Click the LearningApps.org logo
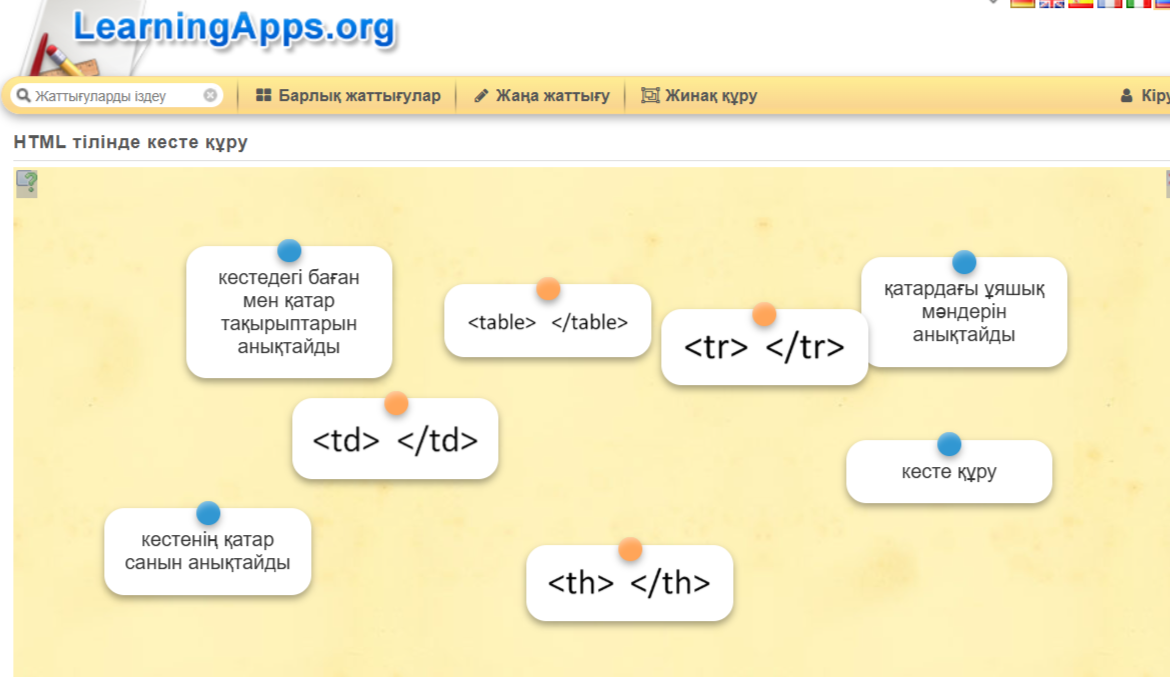 [x=234, y=28]
